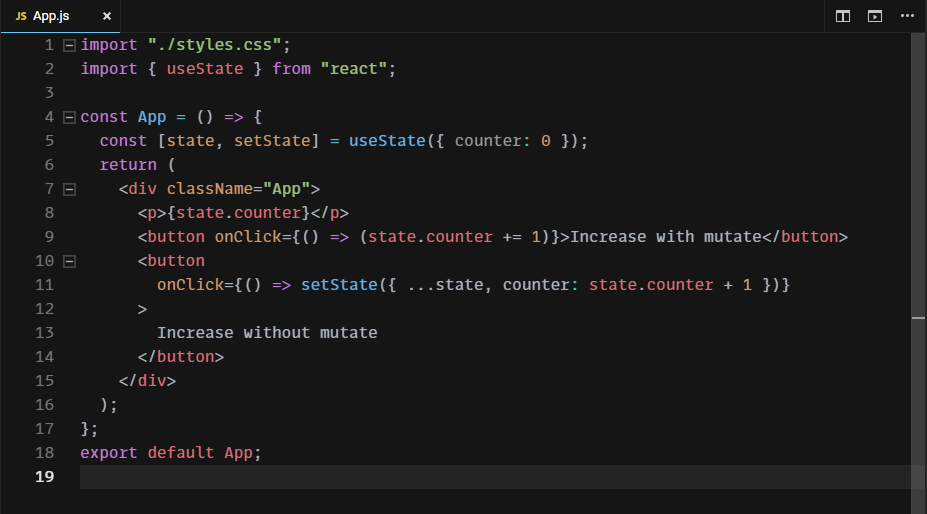Collapse the div block fold at line 7

click(x=69, y=189)
